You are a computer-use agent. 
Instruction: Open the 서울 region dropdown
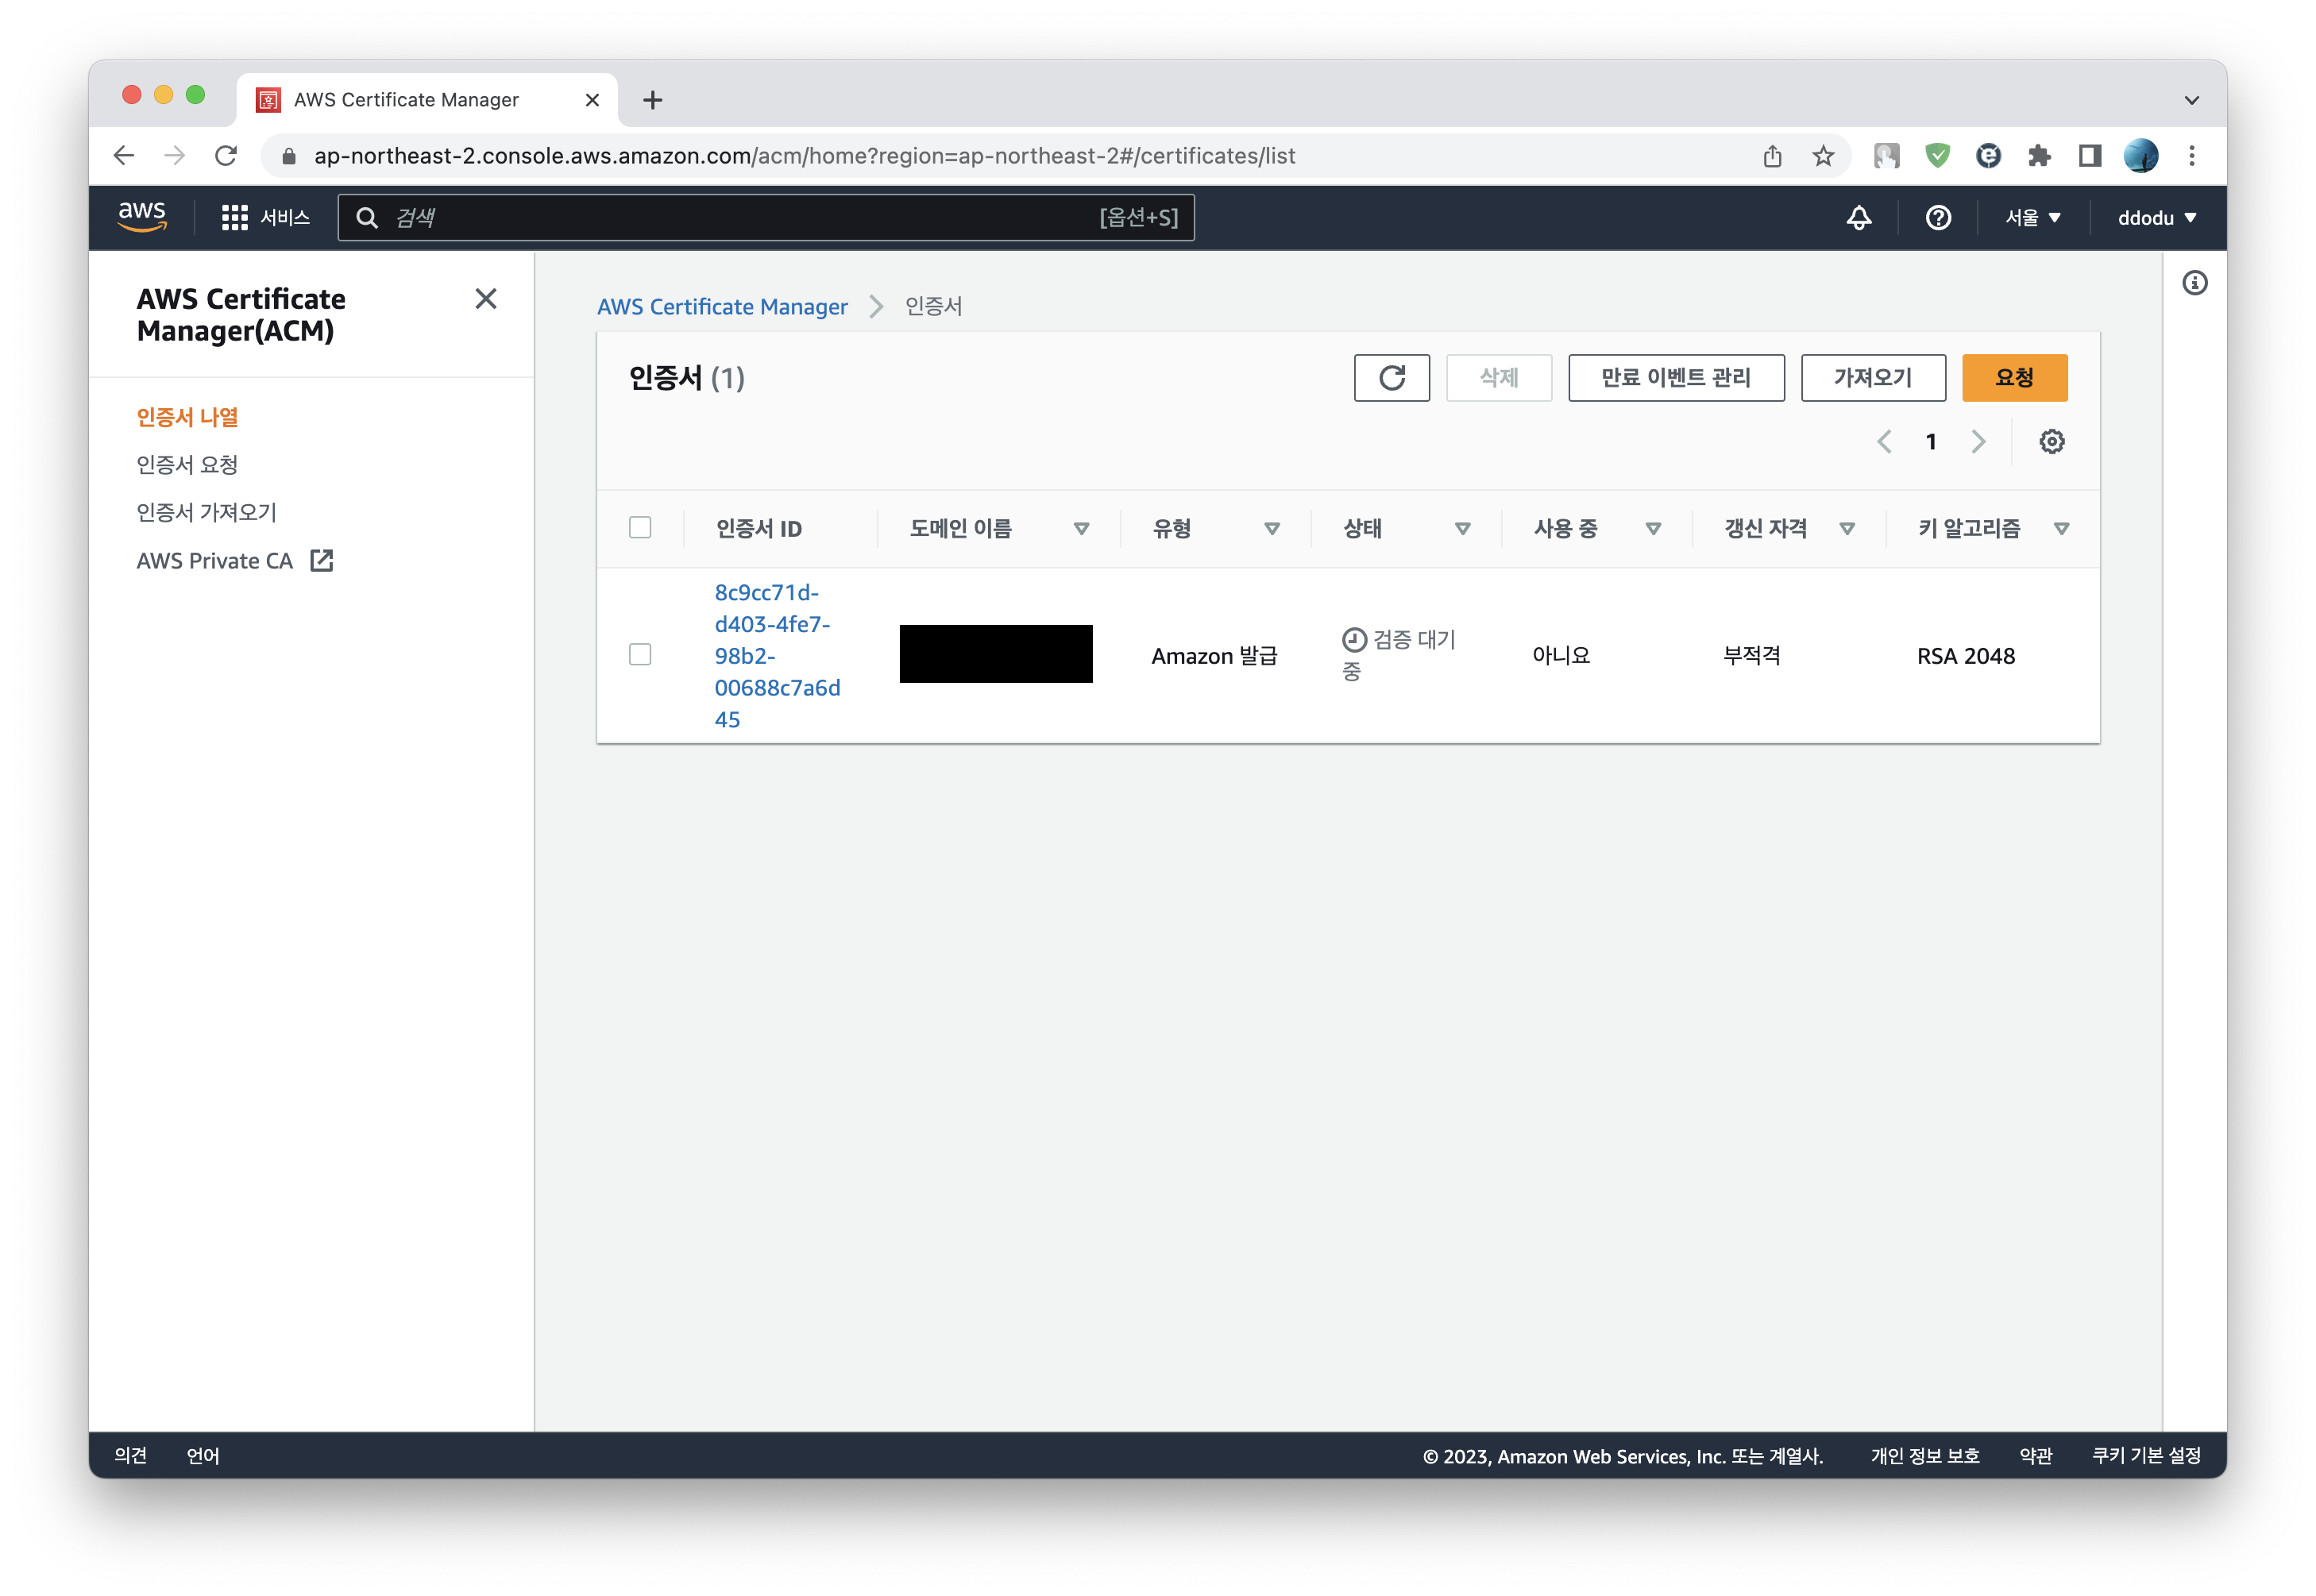point(2032,218)
